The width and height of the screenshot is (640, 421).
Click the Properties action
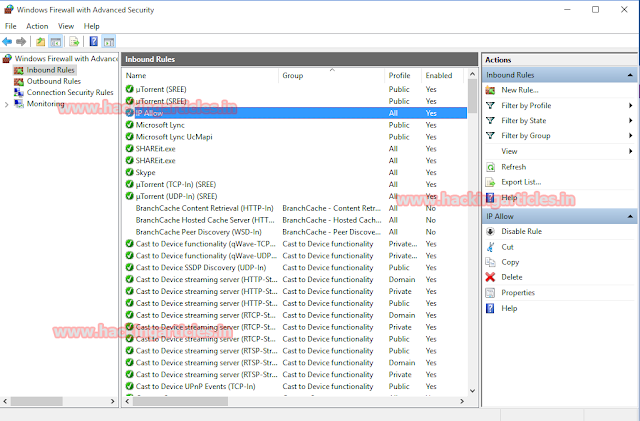518,293
